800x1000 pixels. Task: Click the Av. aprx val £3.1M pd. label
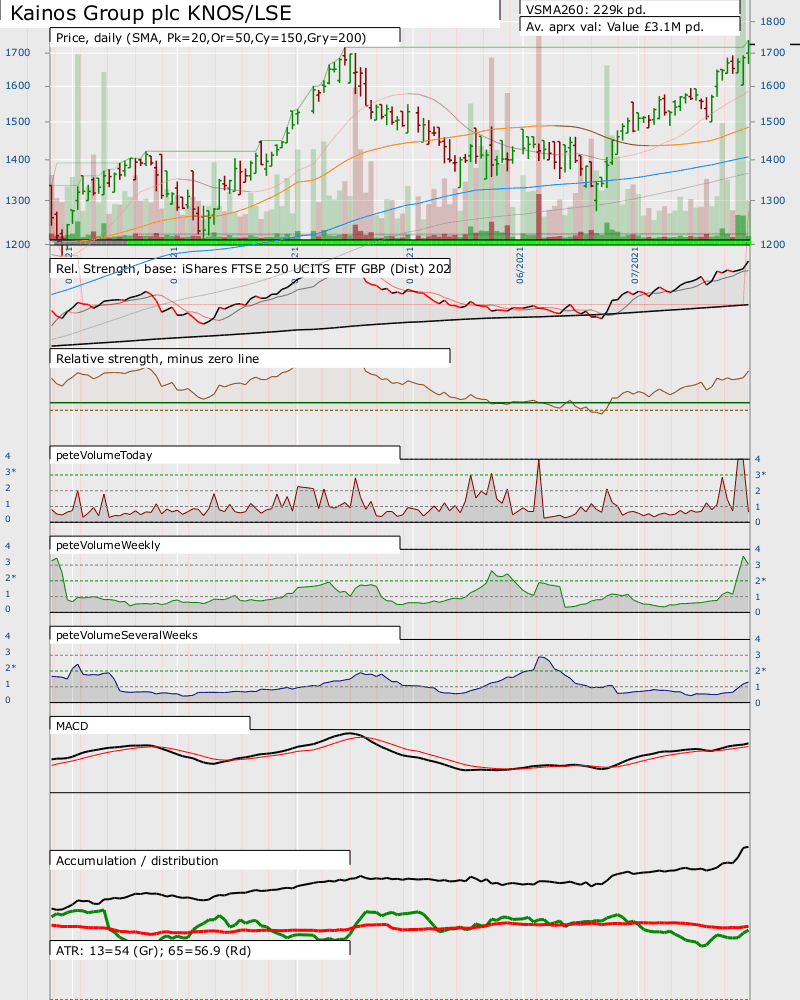615,27
